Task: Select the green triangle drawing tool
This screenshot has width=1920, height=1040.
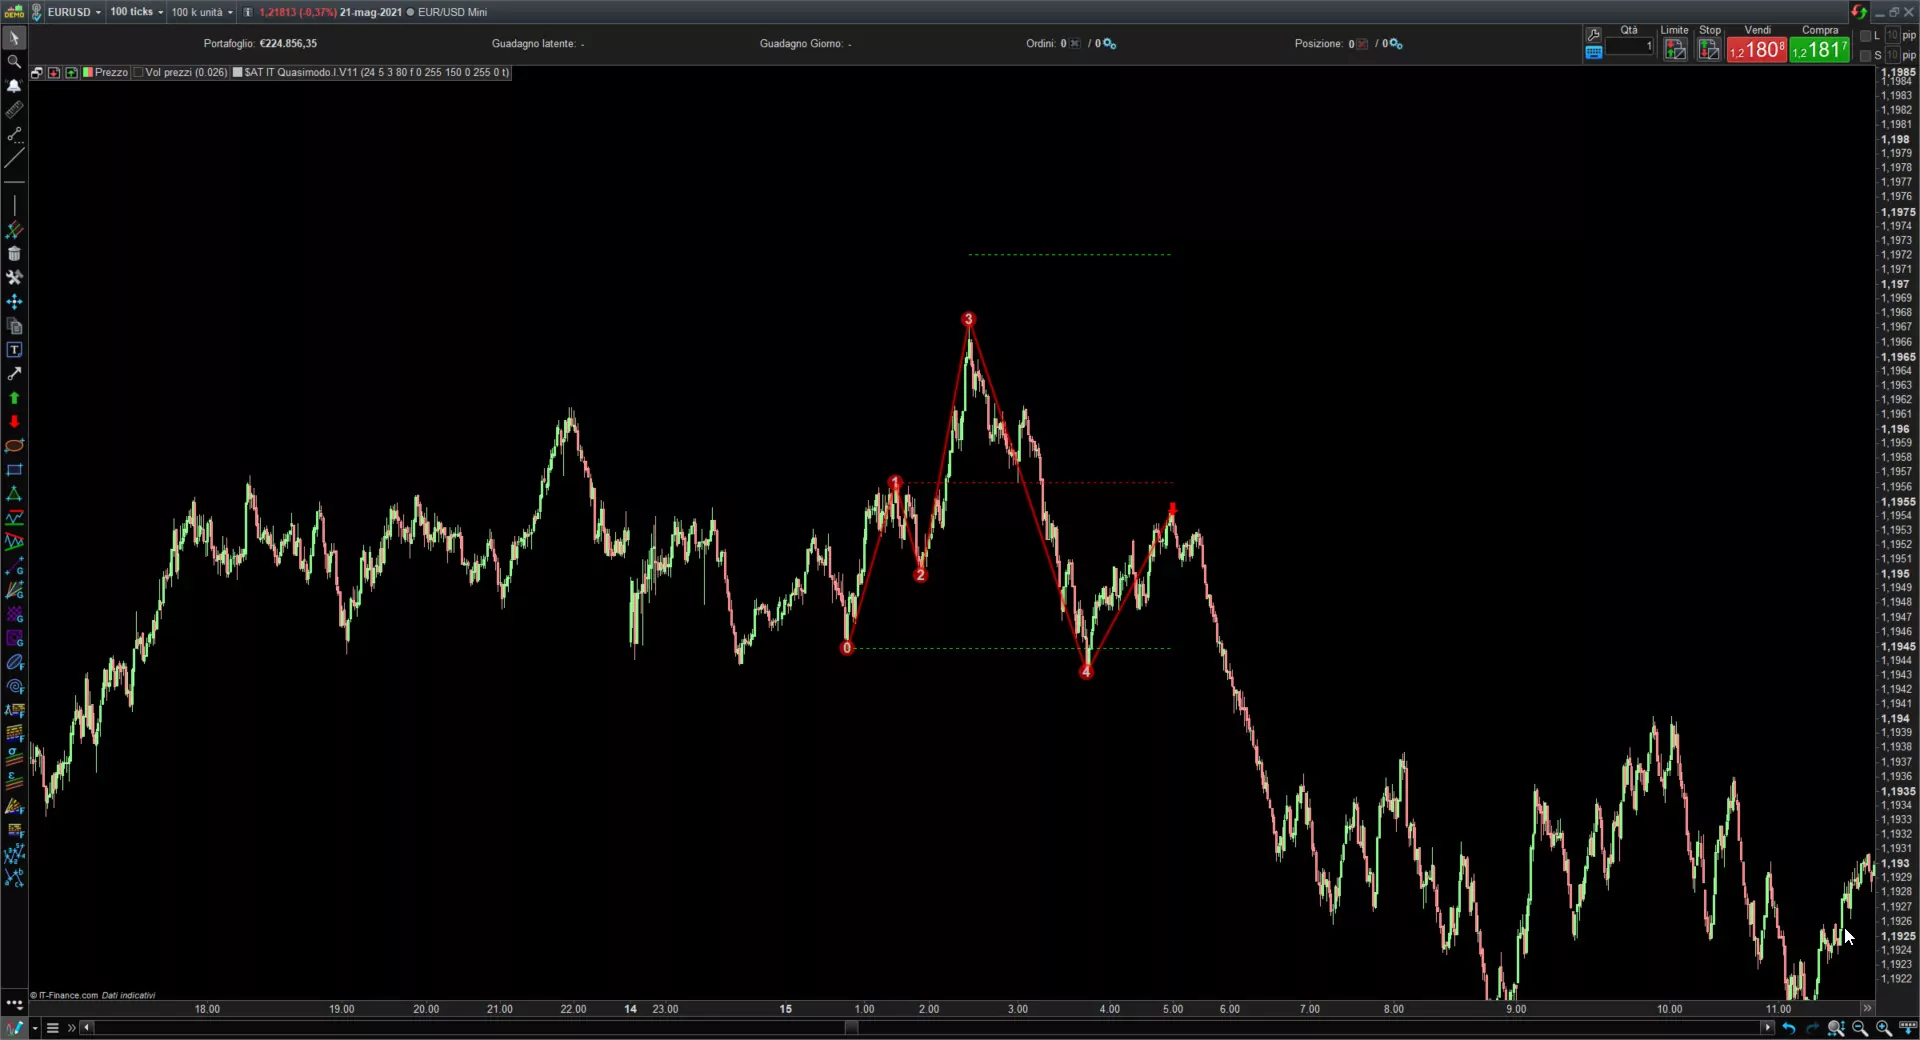Action: (14, 494)
